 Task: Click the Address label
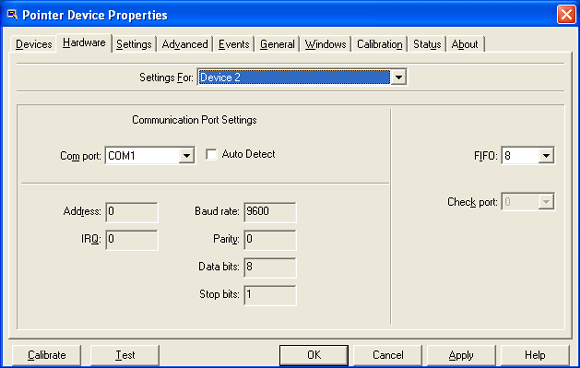[x=82, y=211]
